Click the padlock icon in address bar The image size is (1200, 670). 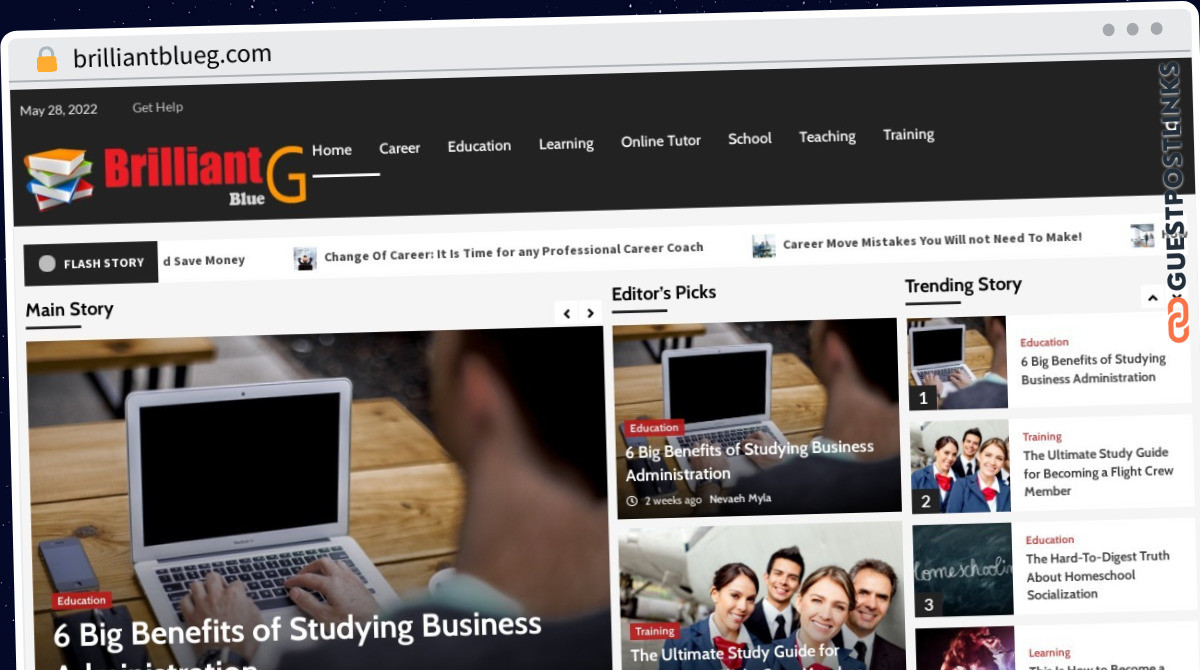coord(46,59)
